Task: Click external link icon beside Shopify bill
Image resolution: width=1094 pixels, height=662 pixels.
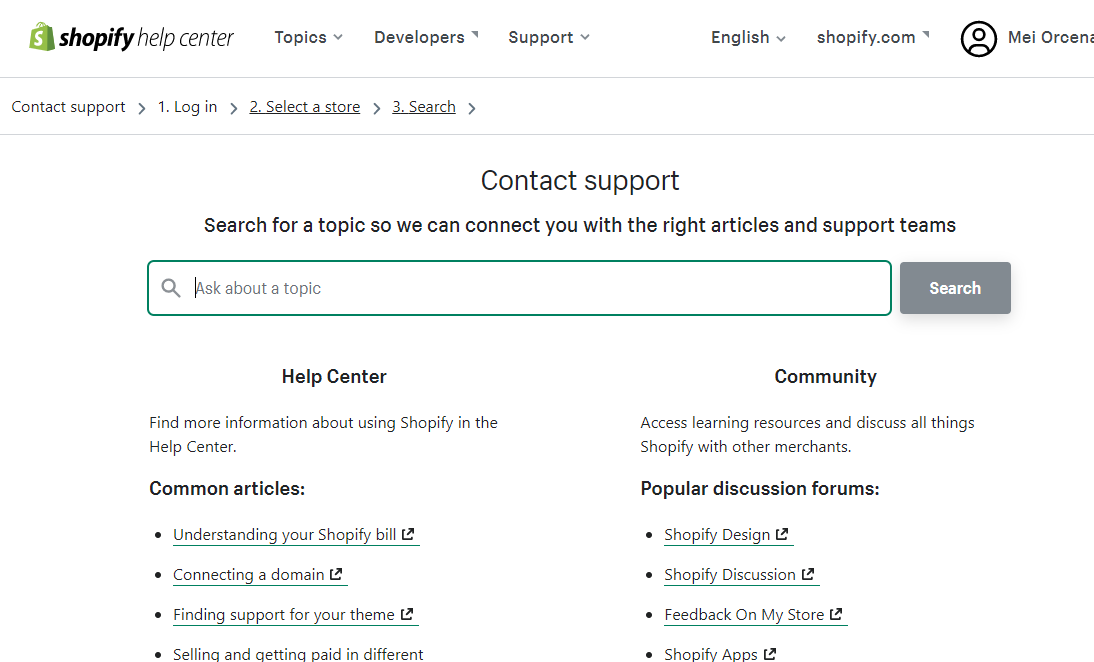Action: (408, 534)
